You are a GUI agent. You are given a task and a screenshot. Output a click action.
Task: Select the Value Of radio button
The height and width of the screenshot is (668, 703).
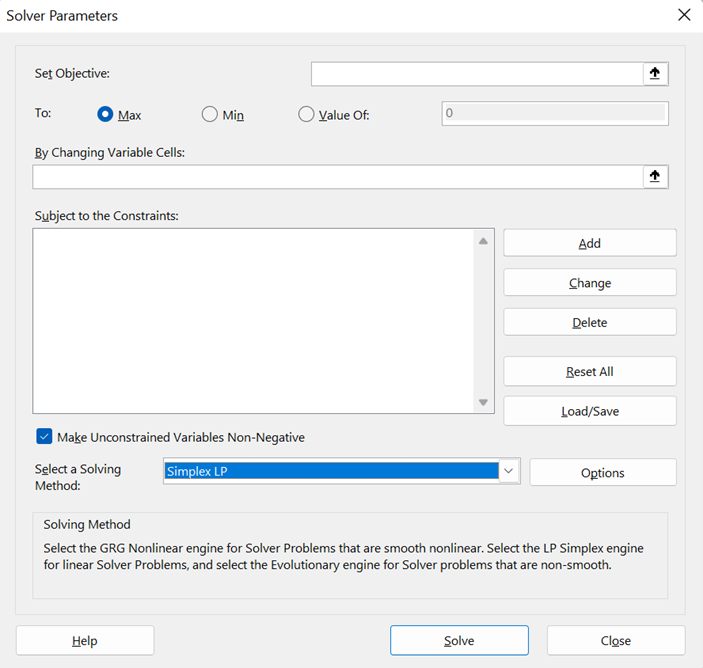[306, 114]
